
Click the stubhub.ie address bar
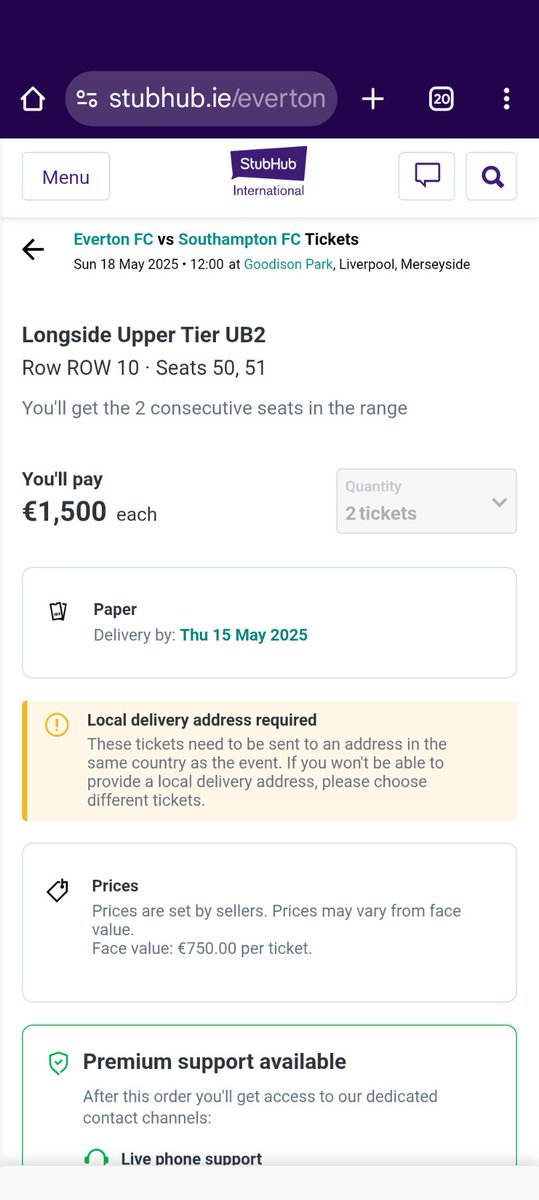201,99
